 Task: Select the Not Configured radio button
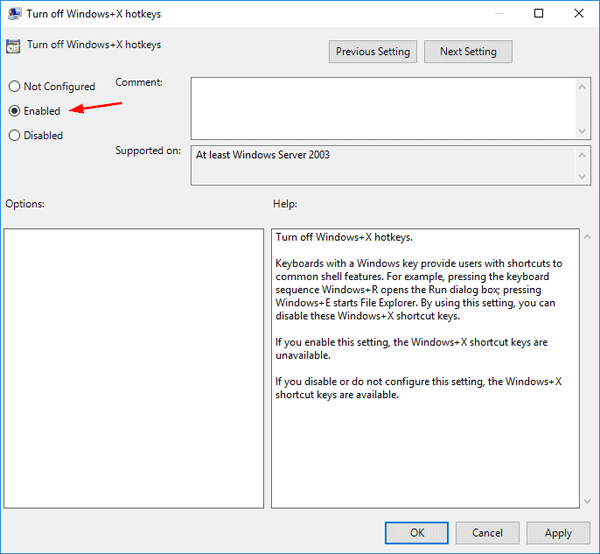(x=14, y=87)
